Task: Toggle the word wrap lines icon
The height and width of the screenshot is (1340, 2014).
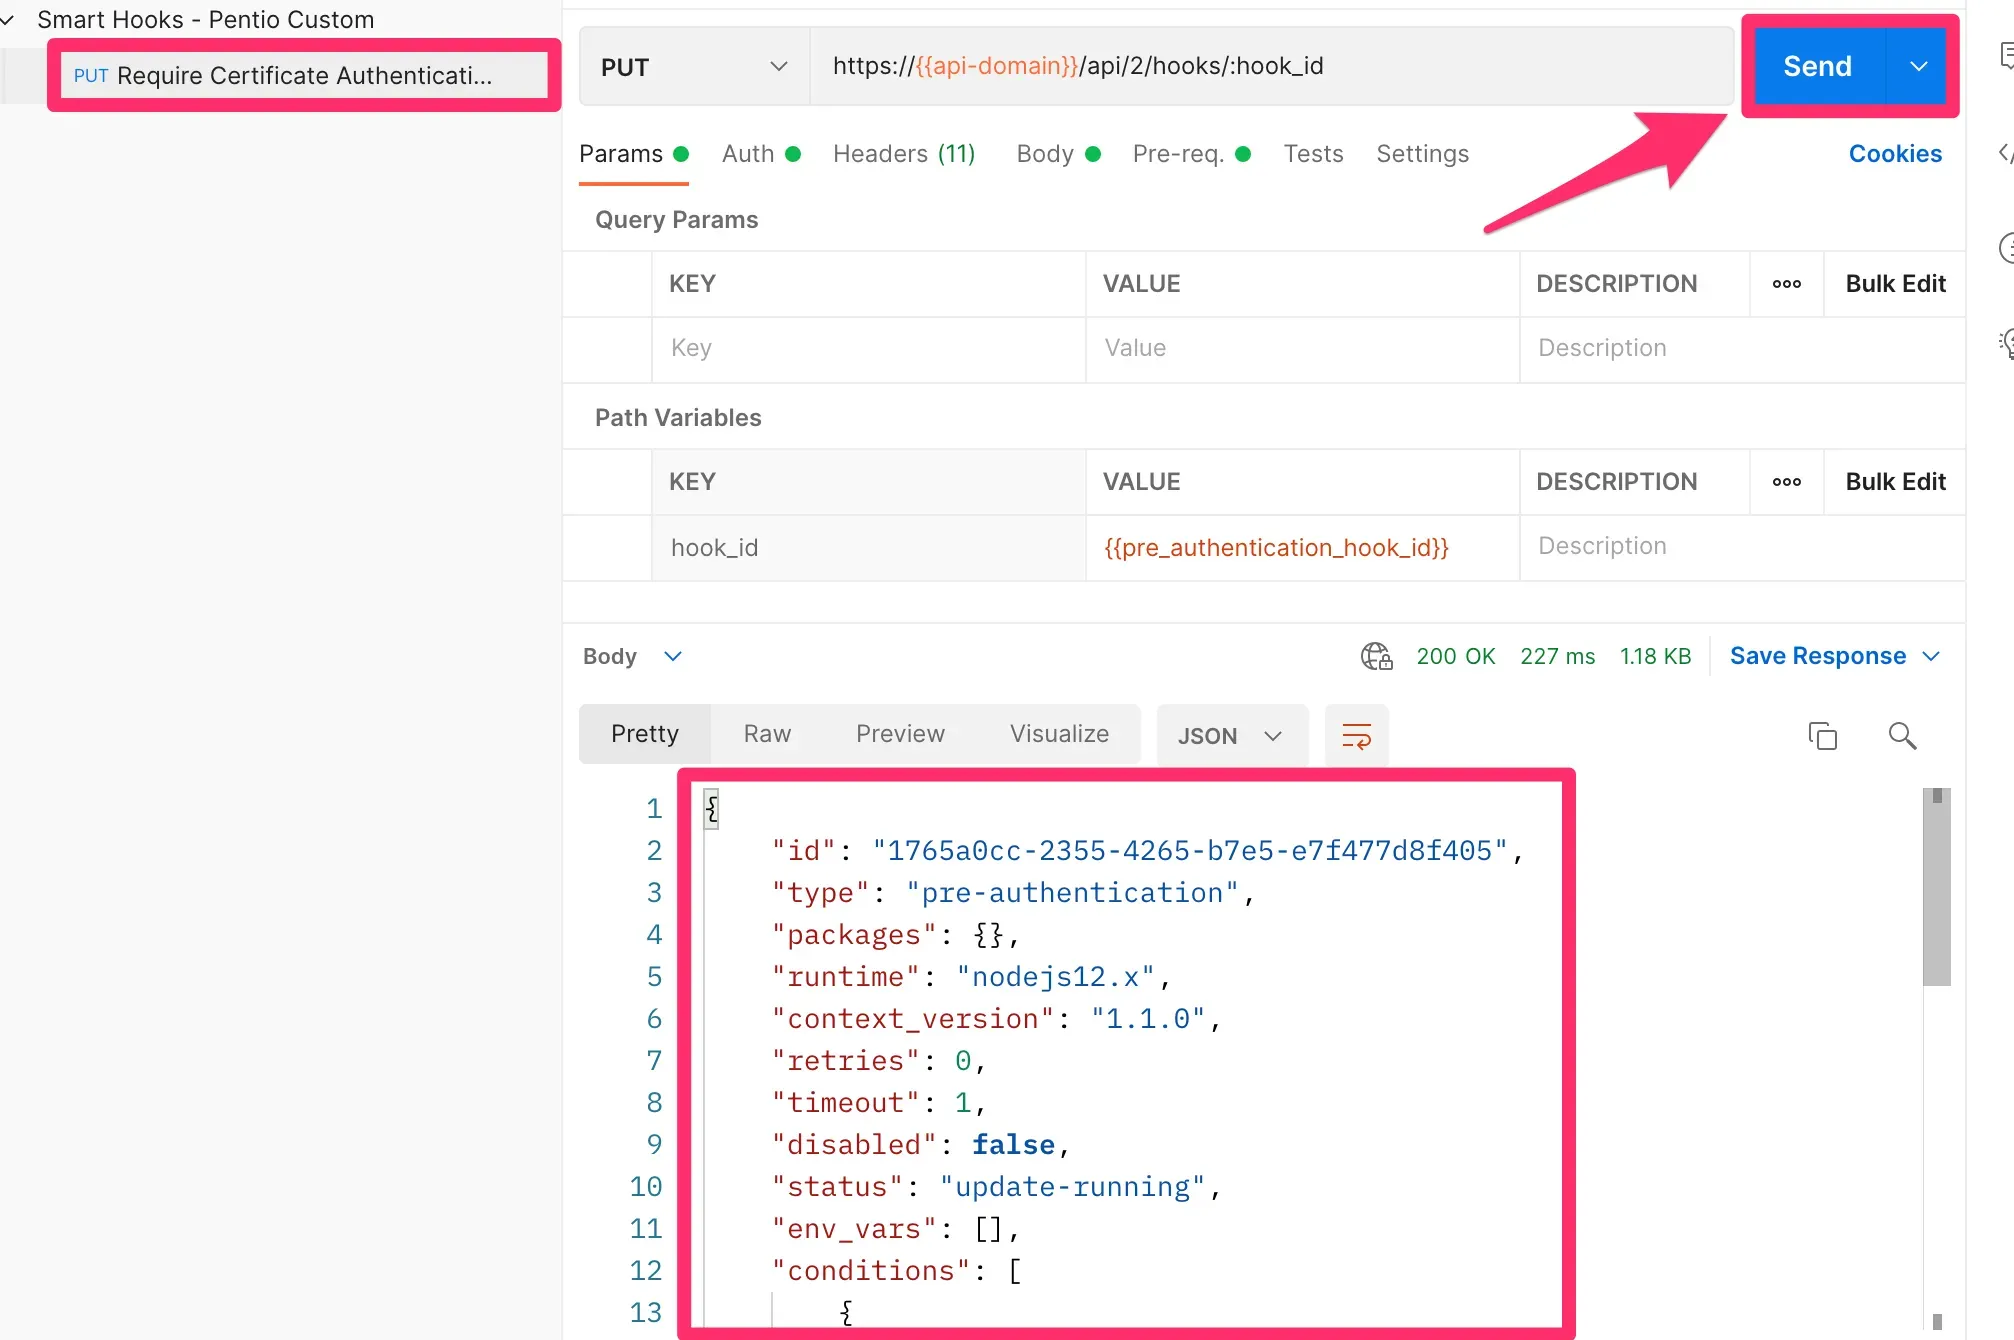Action: coord(1356,736)
